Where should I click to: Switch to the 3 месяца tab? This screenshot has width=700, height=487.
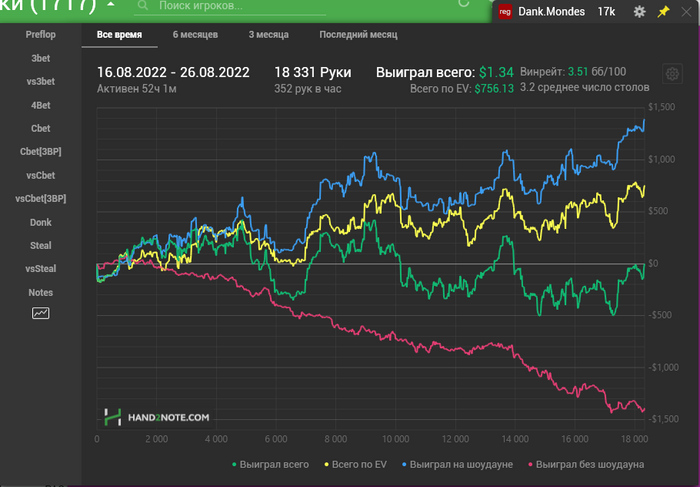pyautogui.click(x=268, y=35)
